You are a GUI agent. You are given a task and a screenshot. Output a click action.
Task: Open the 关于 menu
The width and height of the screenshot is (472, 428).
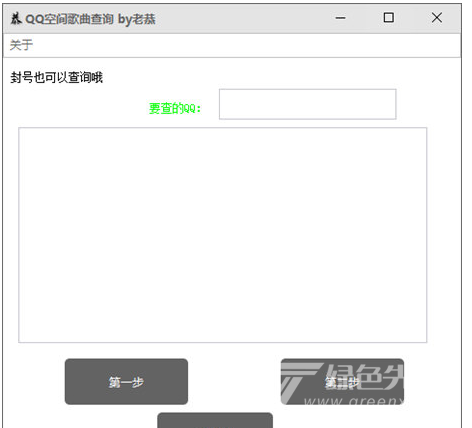pos(21,45)
